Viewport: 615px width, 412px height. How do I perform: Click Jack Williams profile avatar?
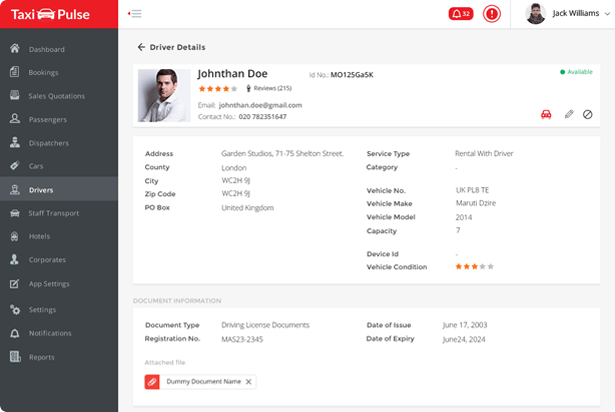pos(535,14)
